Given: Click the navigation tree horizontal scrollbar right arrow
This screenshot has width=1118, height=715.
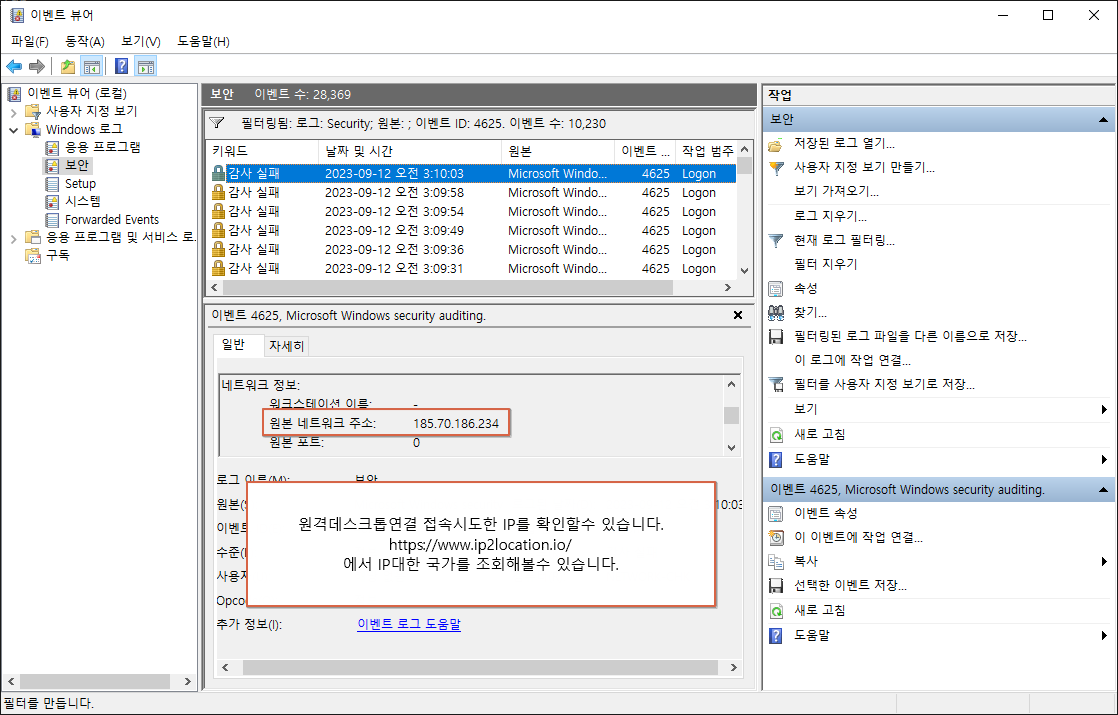Looking at the screenshot, I should 188,681.
